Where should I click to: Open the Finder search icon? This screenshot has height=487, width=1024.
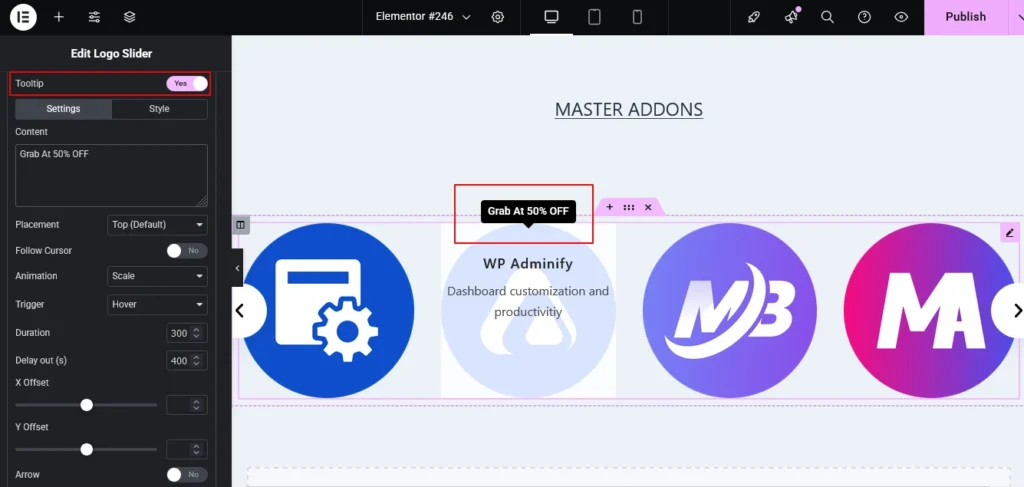[827, 17]
